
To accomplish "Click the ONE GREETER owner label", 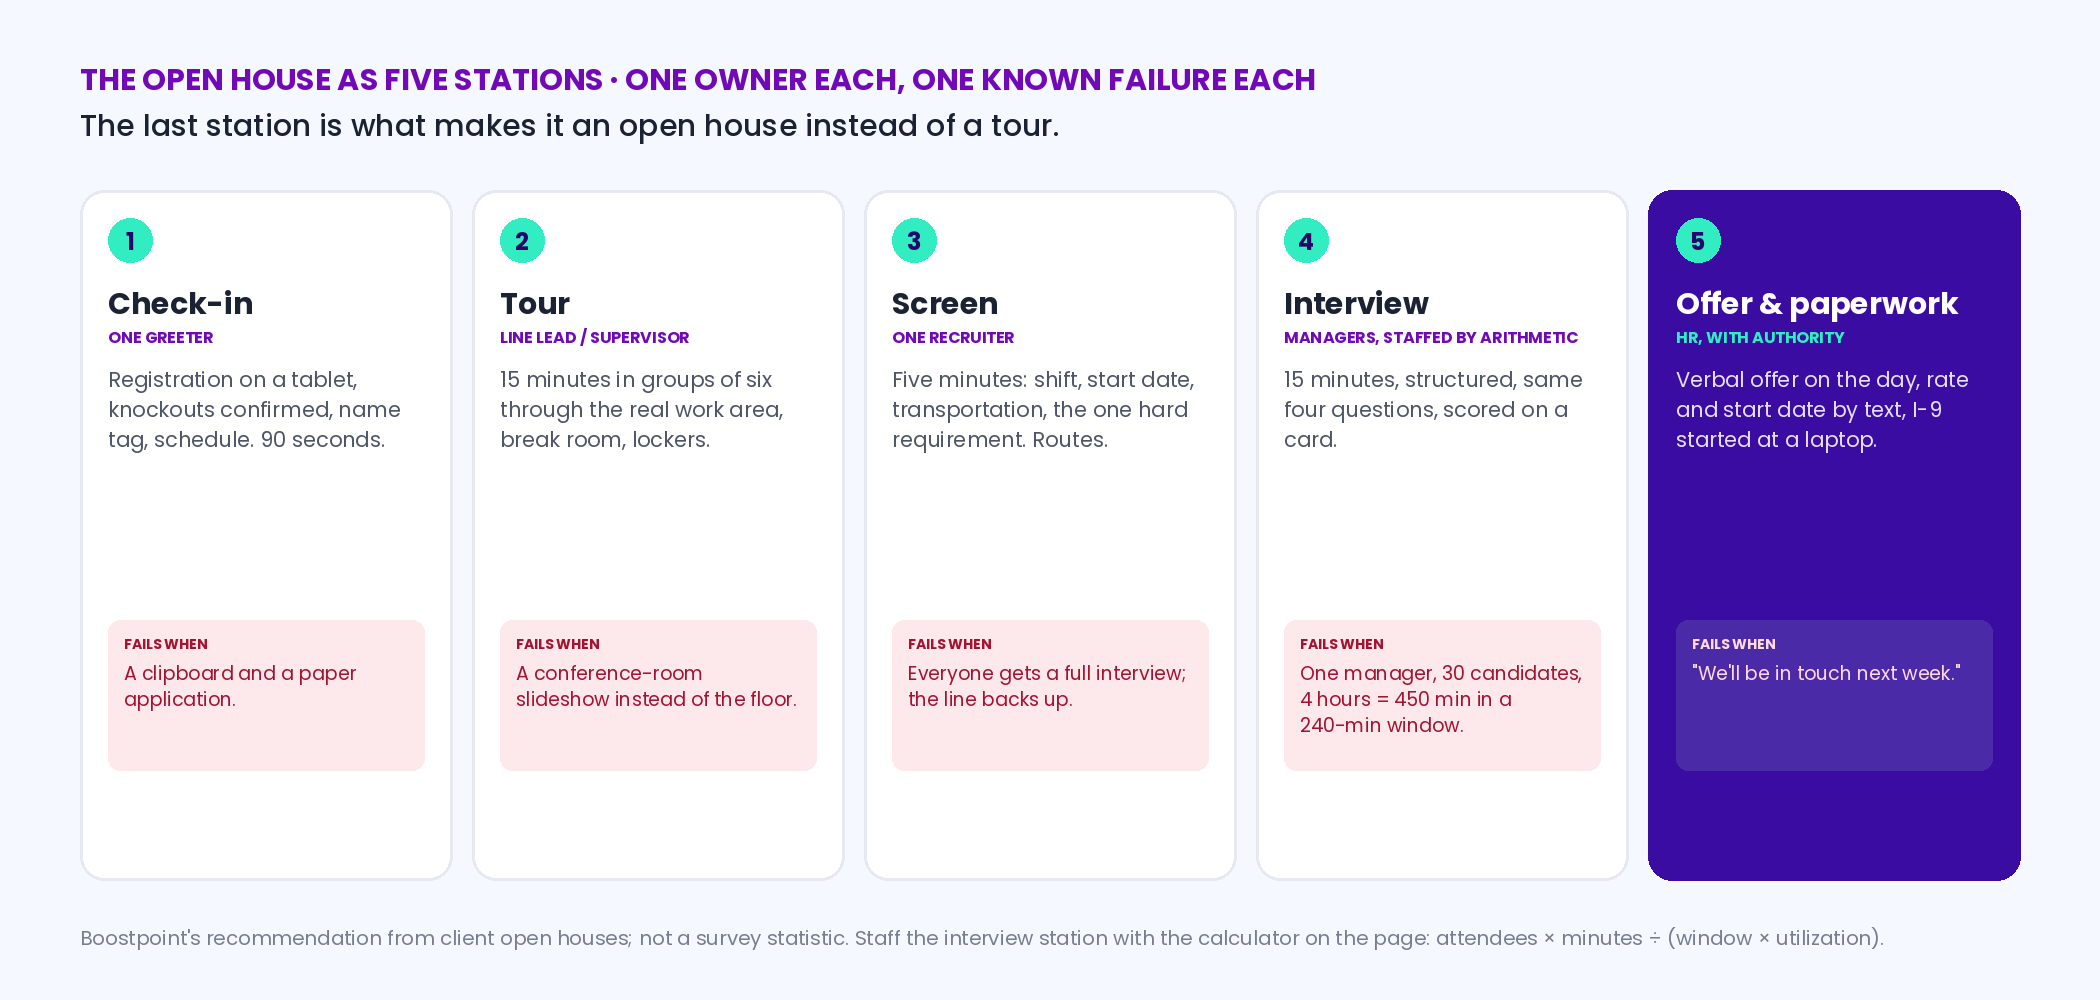I will pyautogui.click(x=161, y=338).
